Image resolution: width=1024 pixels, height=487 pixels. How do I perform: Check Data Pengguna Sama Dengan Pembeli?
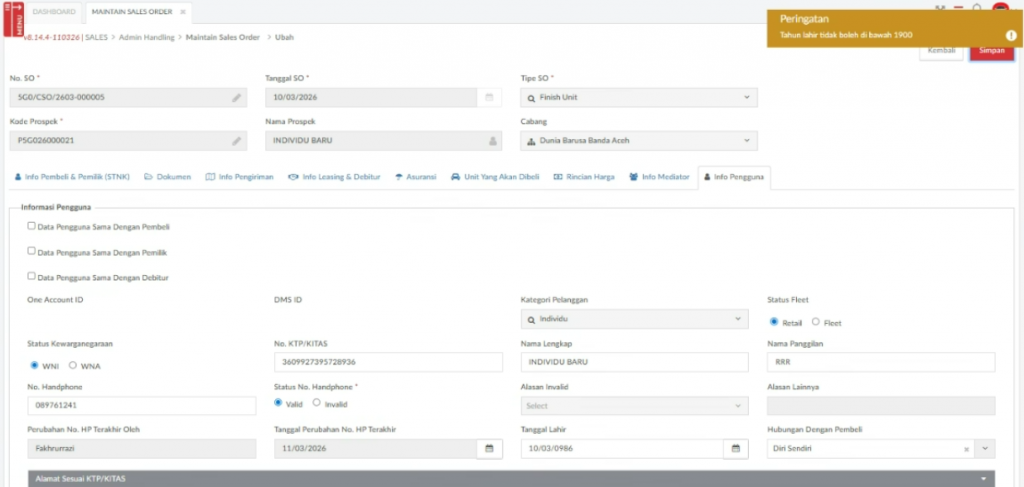click(x=32, y=226)
